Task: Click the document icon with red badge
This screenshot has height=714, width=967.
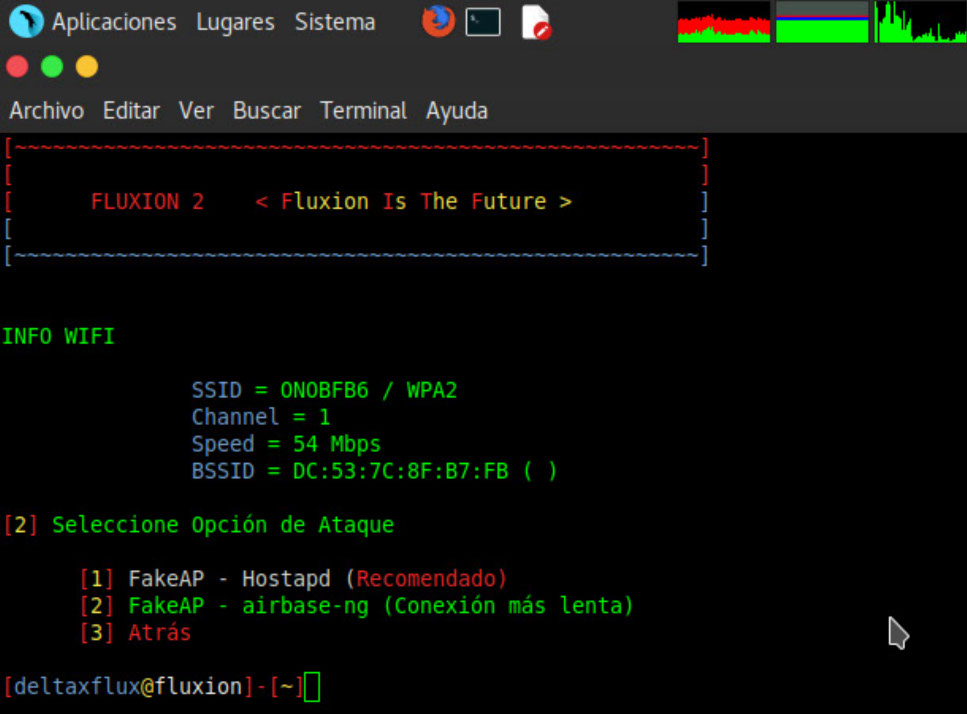Action: [x=536, y=22]
